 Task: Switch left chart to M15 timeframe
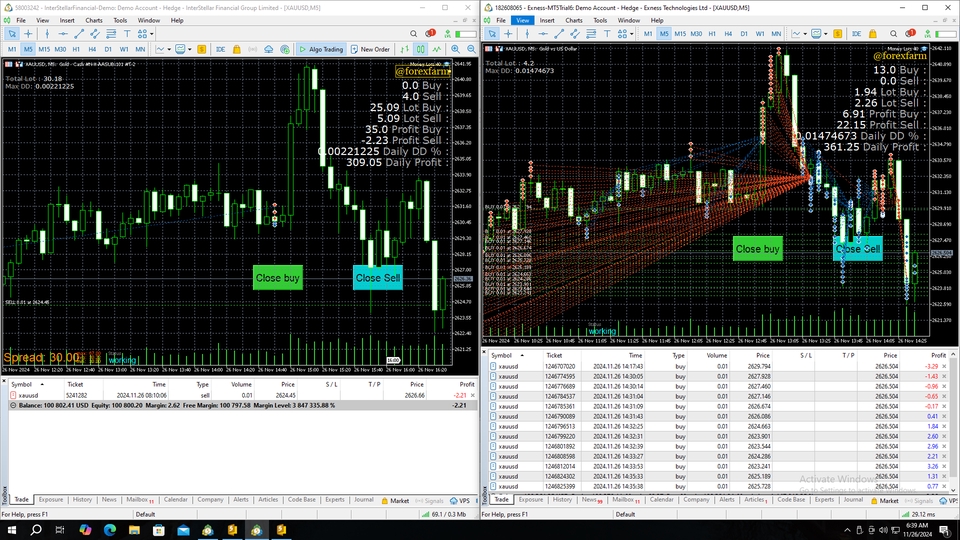44,49
